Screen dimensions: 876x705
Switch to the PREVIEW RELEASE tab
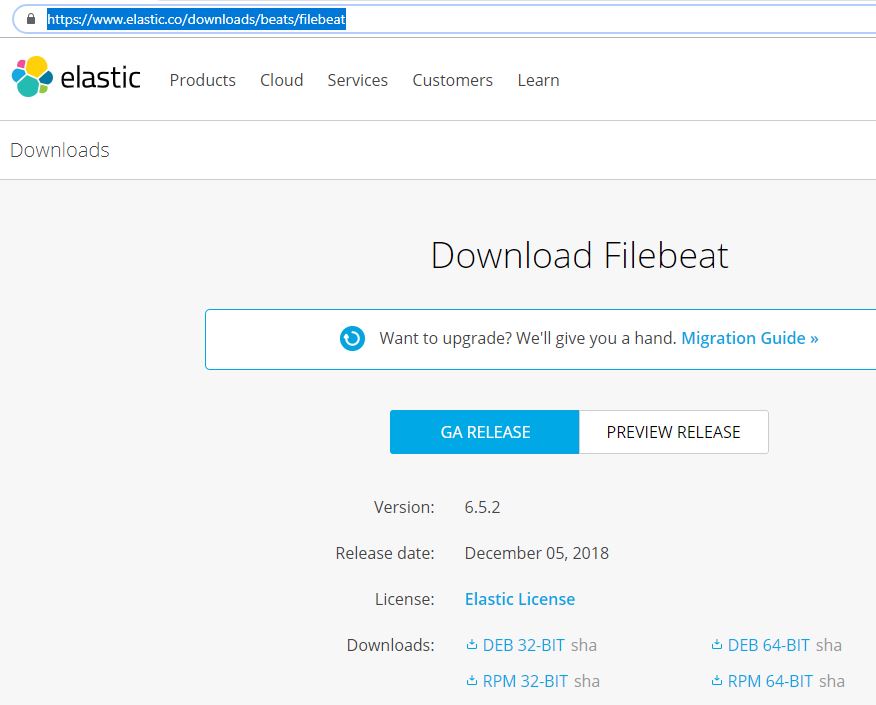(x=674, y=432)
